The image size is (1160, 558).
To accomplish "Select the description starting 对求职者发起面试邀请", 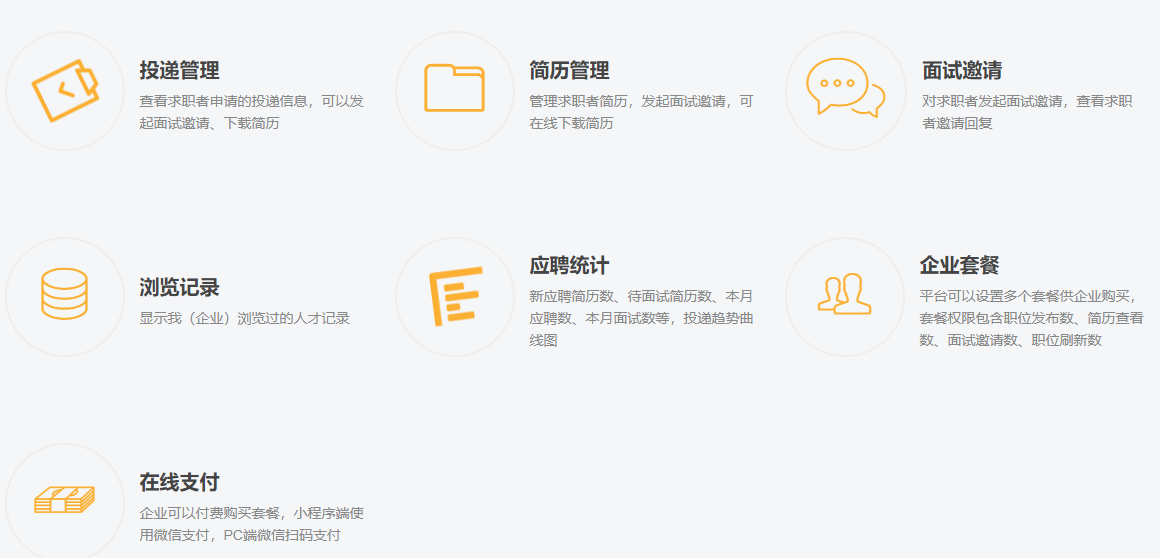I will (x=1028, y=112).
